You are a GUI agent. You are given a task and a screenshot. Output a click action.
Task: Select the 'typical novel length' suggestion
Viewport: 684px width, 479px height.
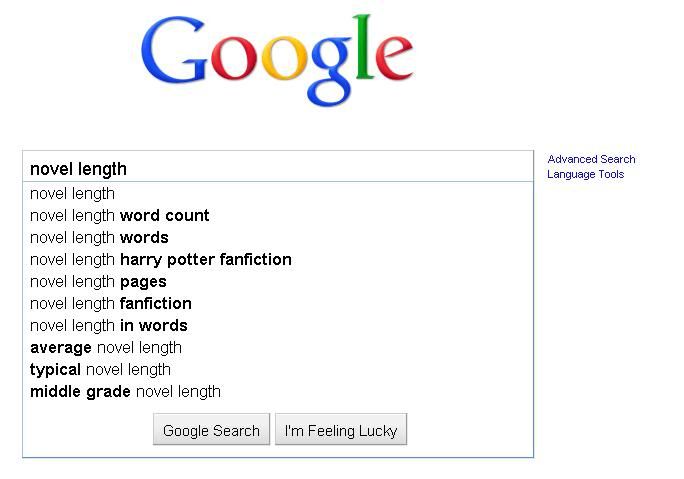pos(100,369)
